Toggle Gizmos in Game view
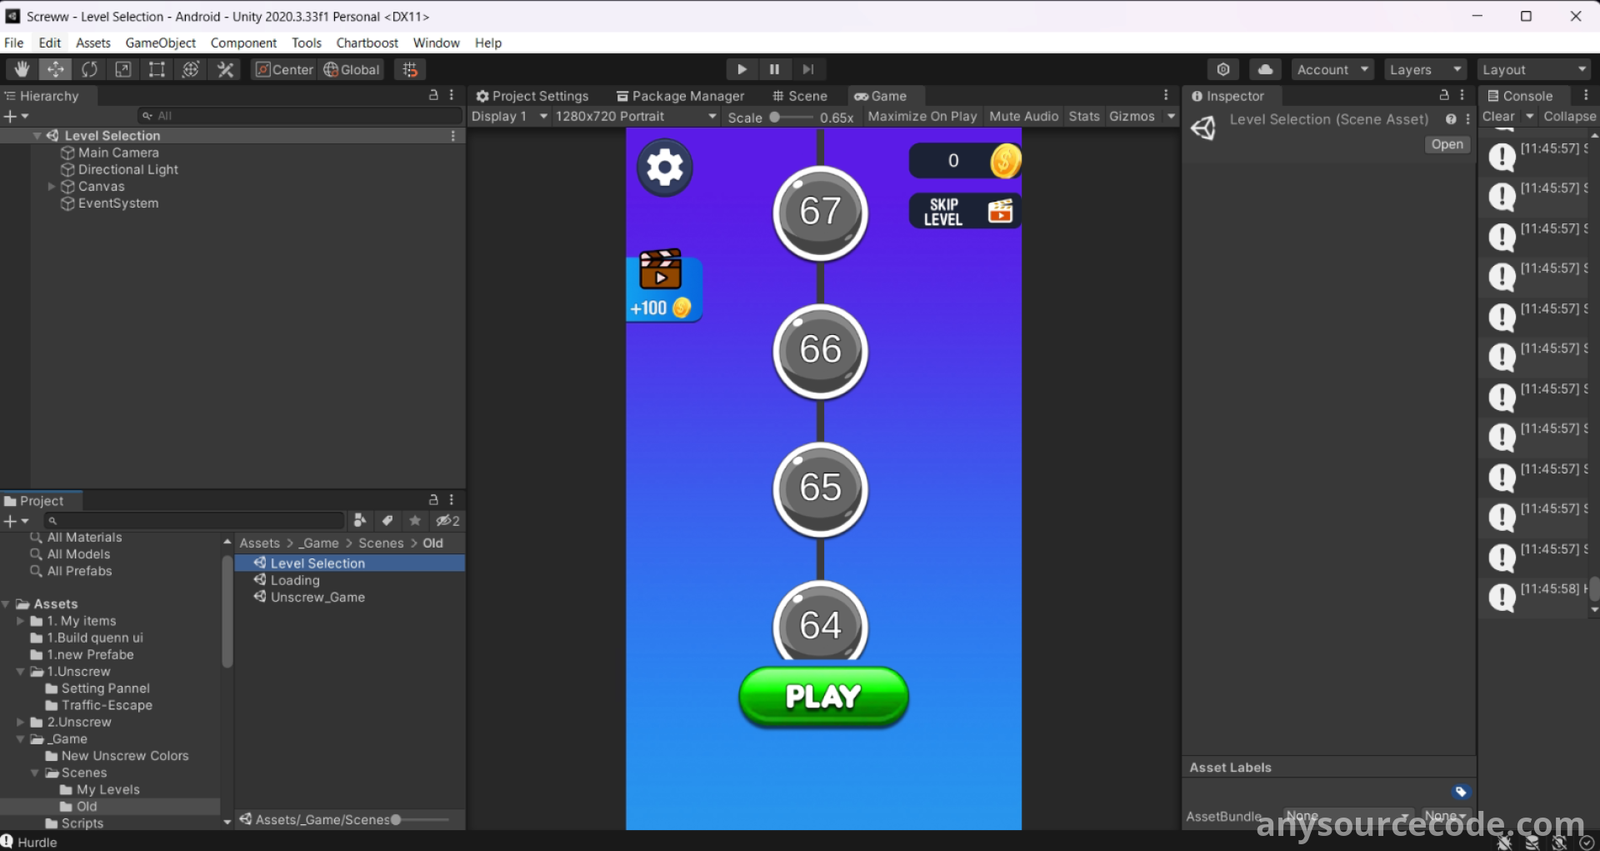Image resolution: width=1600 pixels, height=851 pixels. coord(1131,116)
